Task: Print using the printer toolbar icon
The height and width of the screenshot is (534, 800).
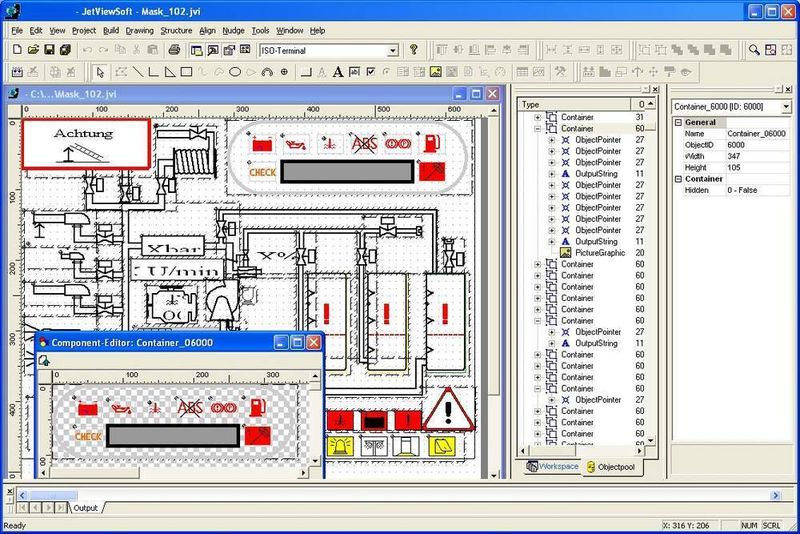Action: pyautogui.click(x=174, y=49)
